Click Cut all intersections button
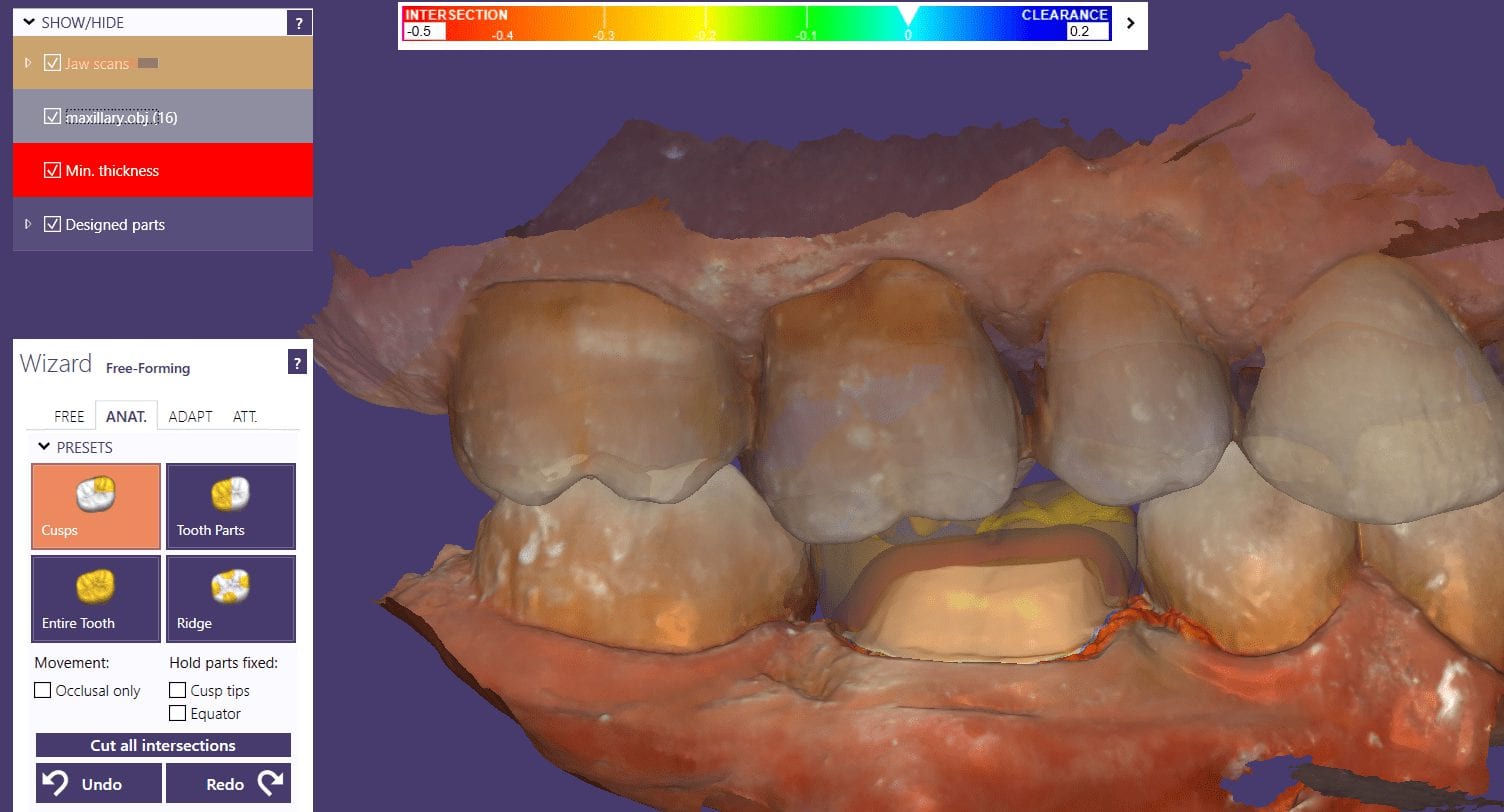Screen dimensions: 1504x812 (163, 745)
